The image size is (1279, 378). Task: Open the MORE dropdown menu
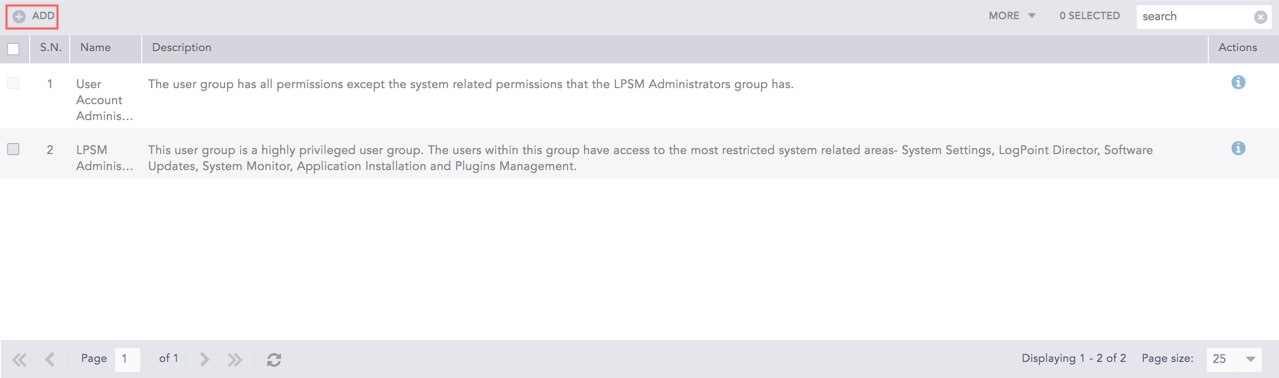(x=1012, y=16)
